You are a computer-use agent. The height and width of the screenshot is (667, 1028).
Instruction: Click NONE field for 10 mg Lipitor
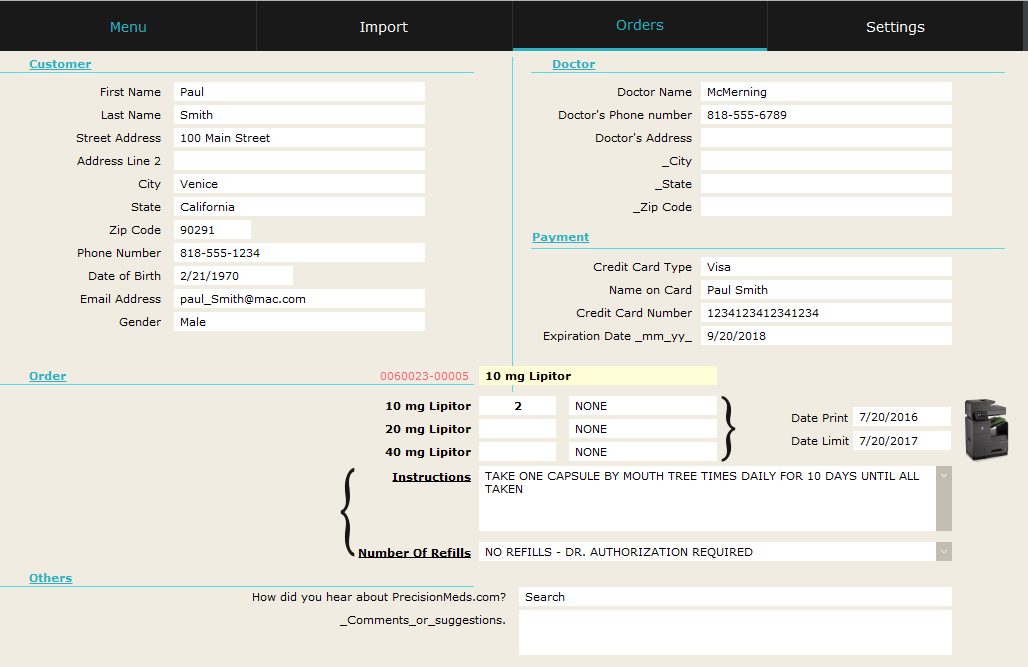(x=642, y=406)
